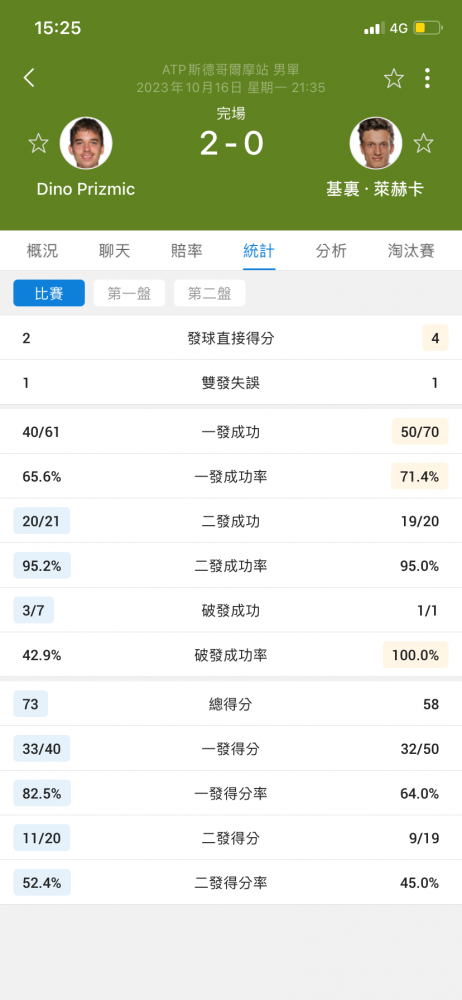This screenshot has width=462, height=1000.
Task: Switch to the 聊天 tab
Action: (x=115, y=251)
